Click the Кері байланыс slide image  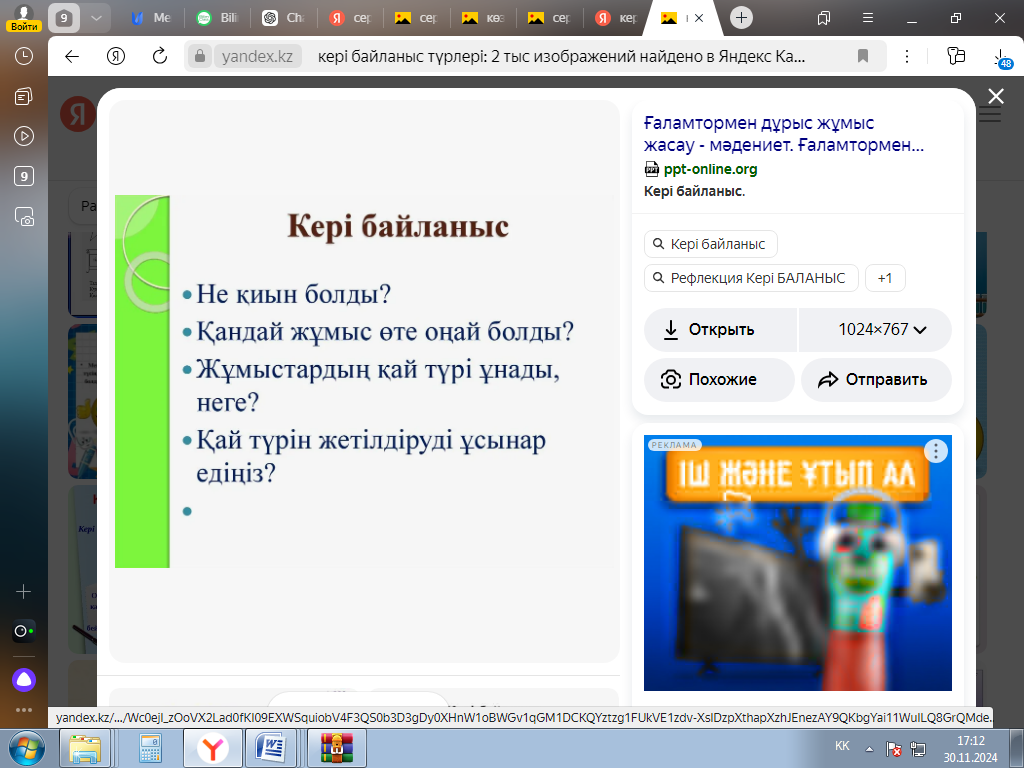pos(364,381)
